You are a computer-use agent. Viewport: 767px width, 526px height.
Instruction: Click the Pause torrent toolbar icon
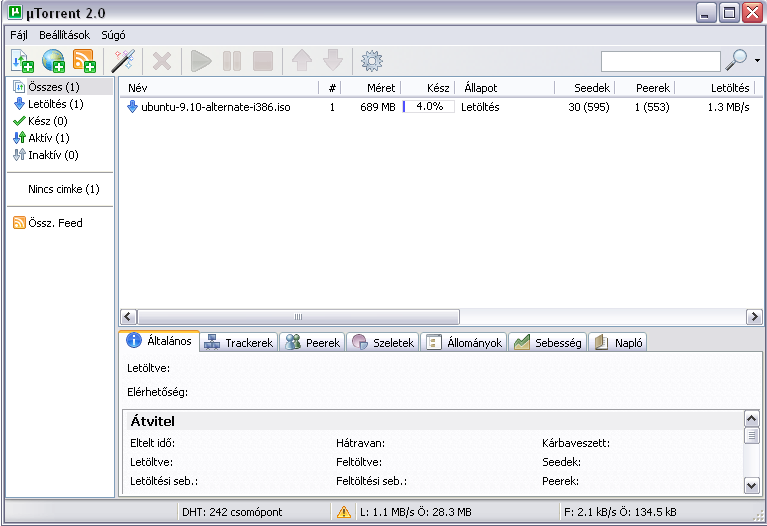(232, 61)
